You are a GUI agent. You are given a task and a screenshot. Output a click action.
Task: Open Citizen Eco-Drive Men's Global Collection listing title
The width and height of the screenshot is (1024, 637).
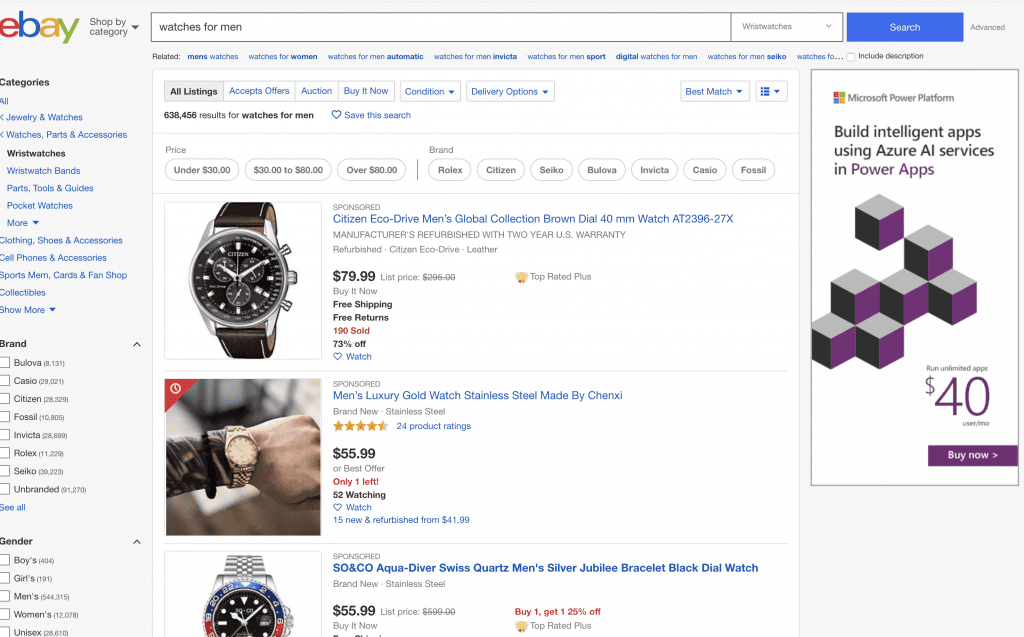pyautogui.click(x=533, y=219)
